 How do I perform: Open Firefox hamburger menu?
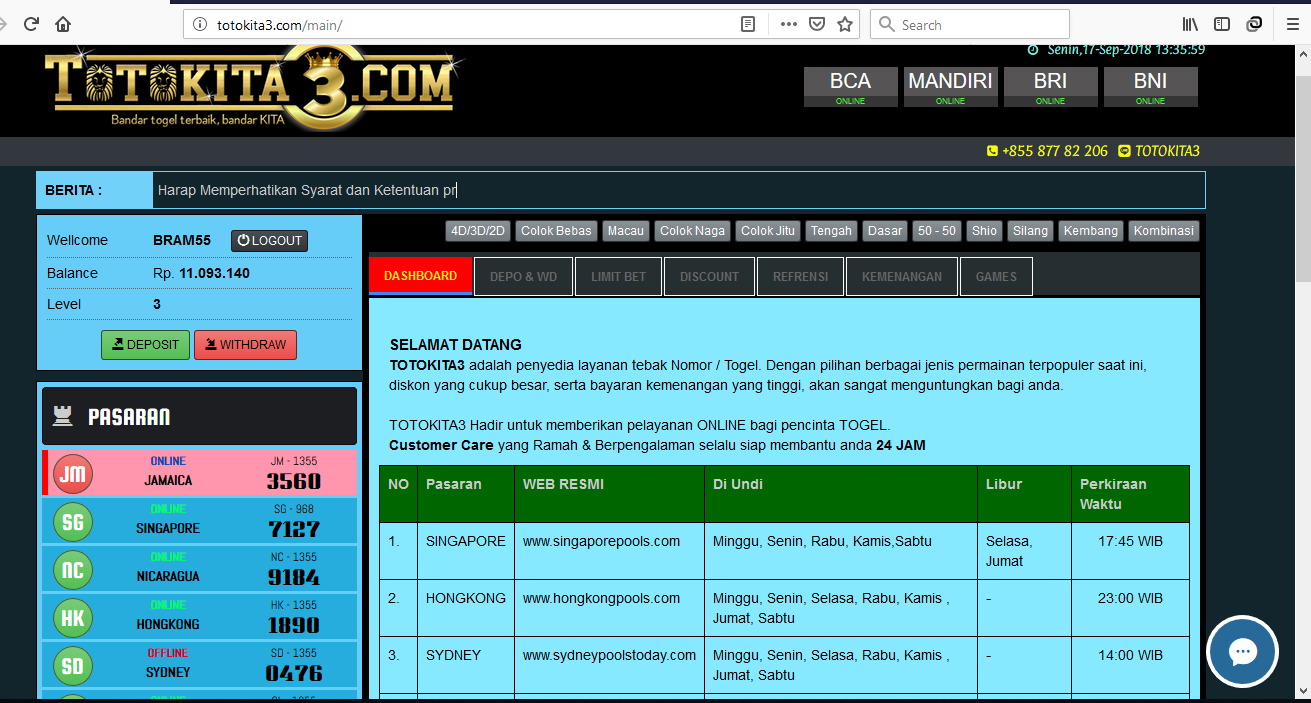(1291, 25)
